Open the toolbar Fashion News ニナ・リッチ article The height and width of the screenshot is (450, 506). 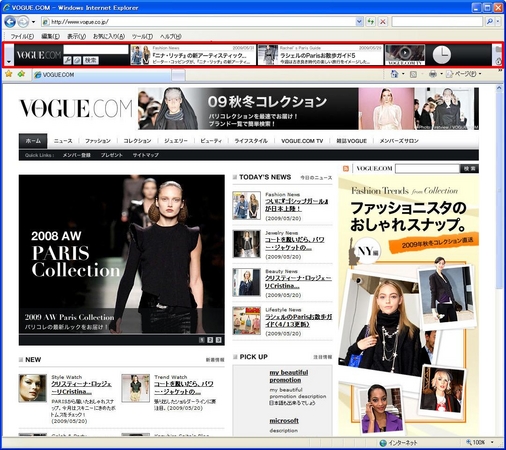pyautogui.click(x=193, y=55)
